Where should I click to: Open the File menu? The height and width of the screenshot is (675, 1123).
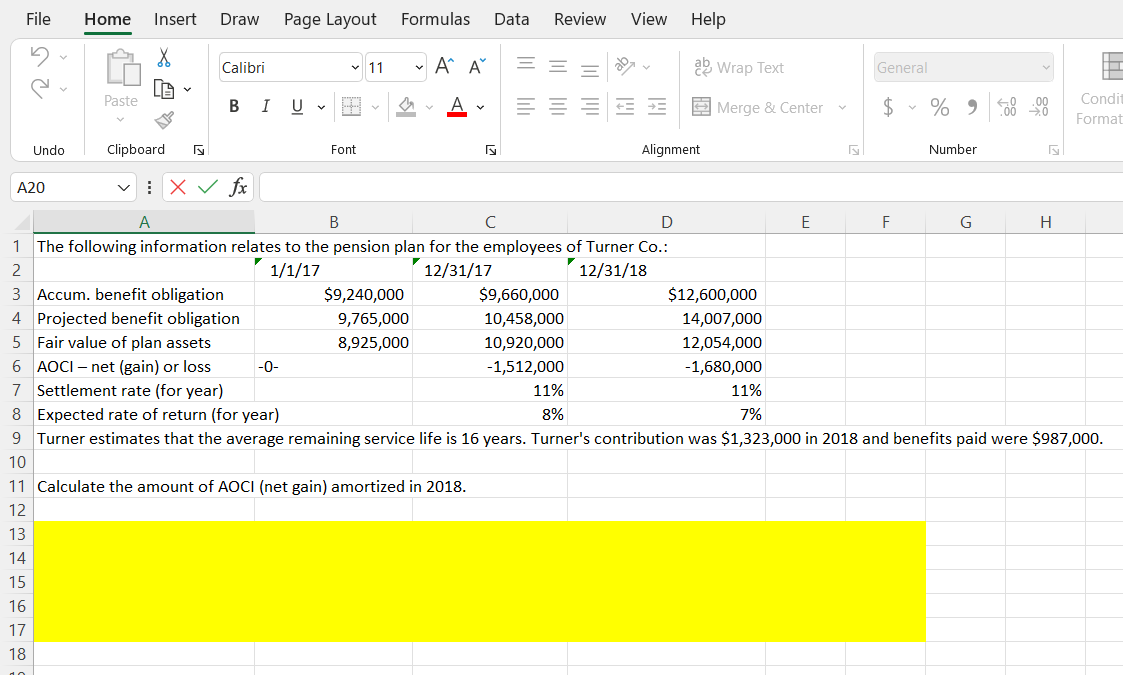pyautogui.click(x=38, y=19)
